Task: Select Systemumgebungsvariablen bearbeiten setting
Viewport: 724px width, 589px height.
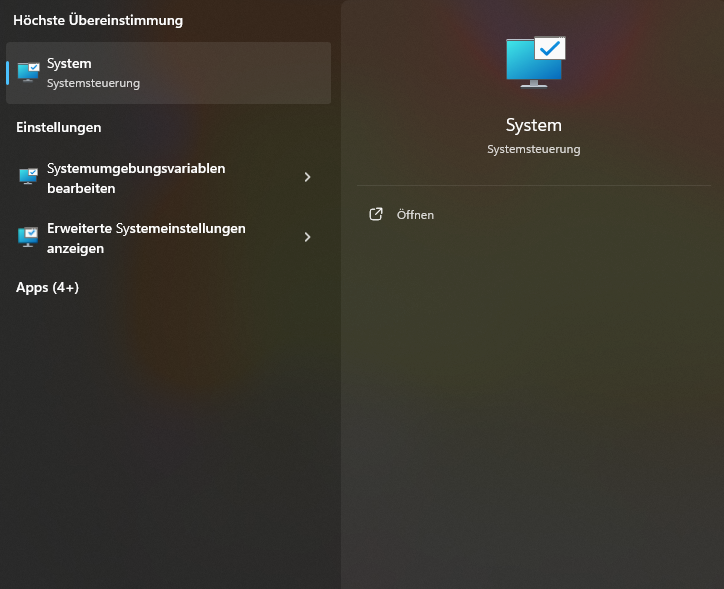Action: point(169,178)
